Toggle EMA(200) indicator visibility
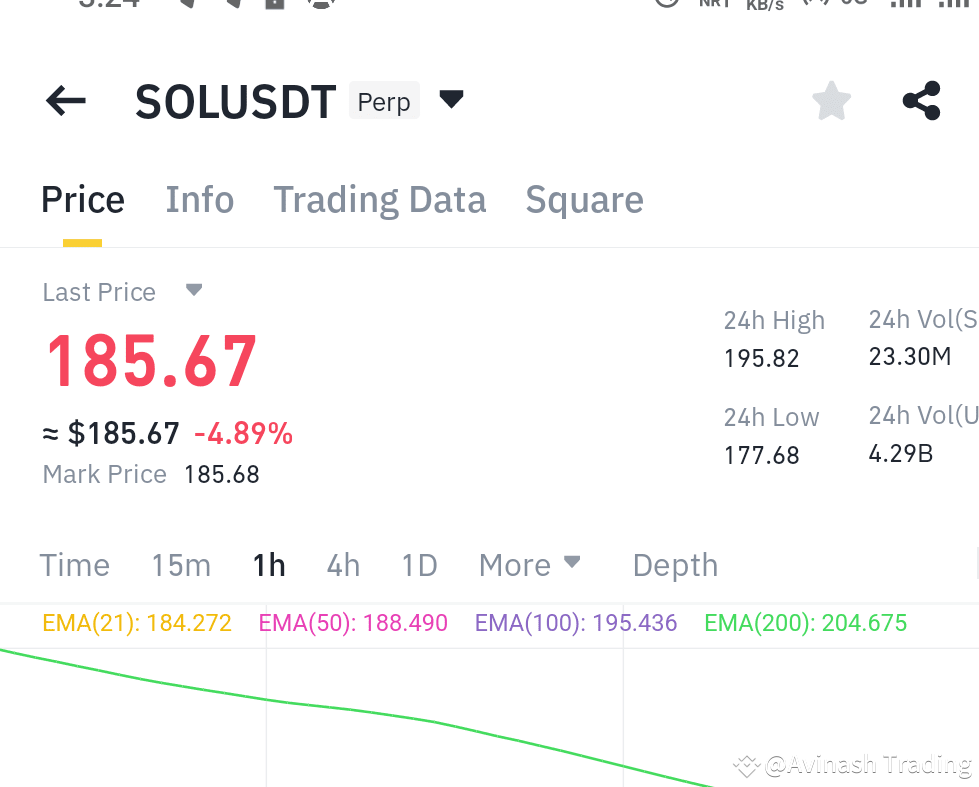 tap(805, 622)
